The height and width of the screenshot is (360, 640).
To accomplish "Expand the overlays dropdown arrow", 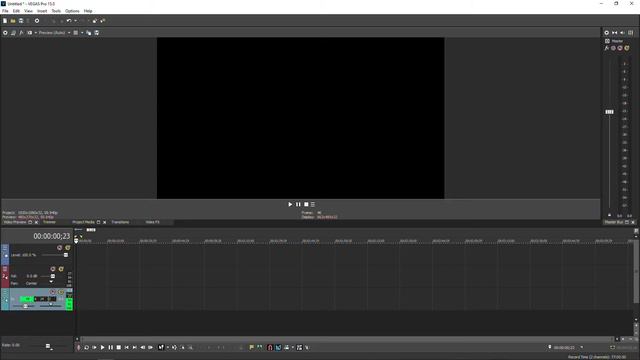I will tap(82, 33).
